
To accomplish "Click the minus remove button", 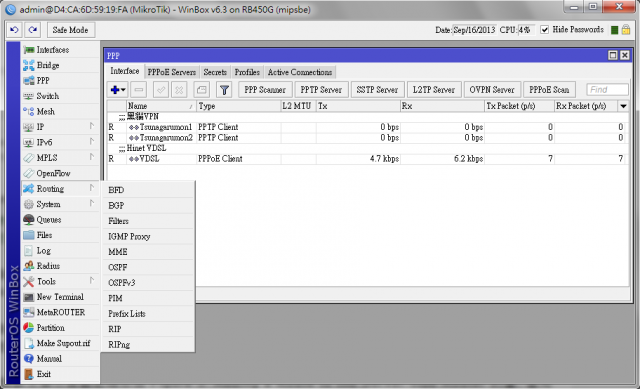I will [x=139, y=90].
